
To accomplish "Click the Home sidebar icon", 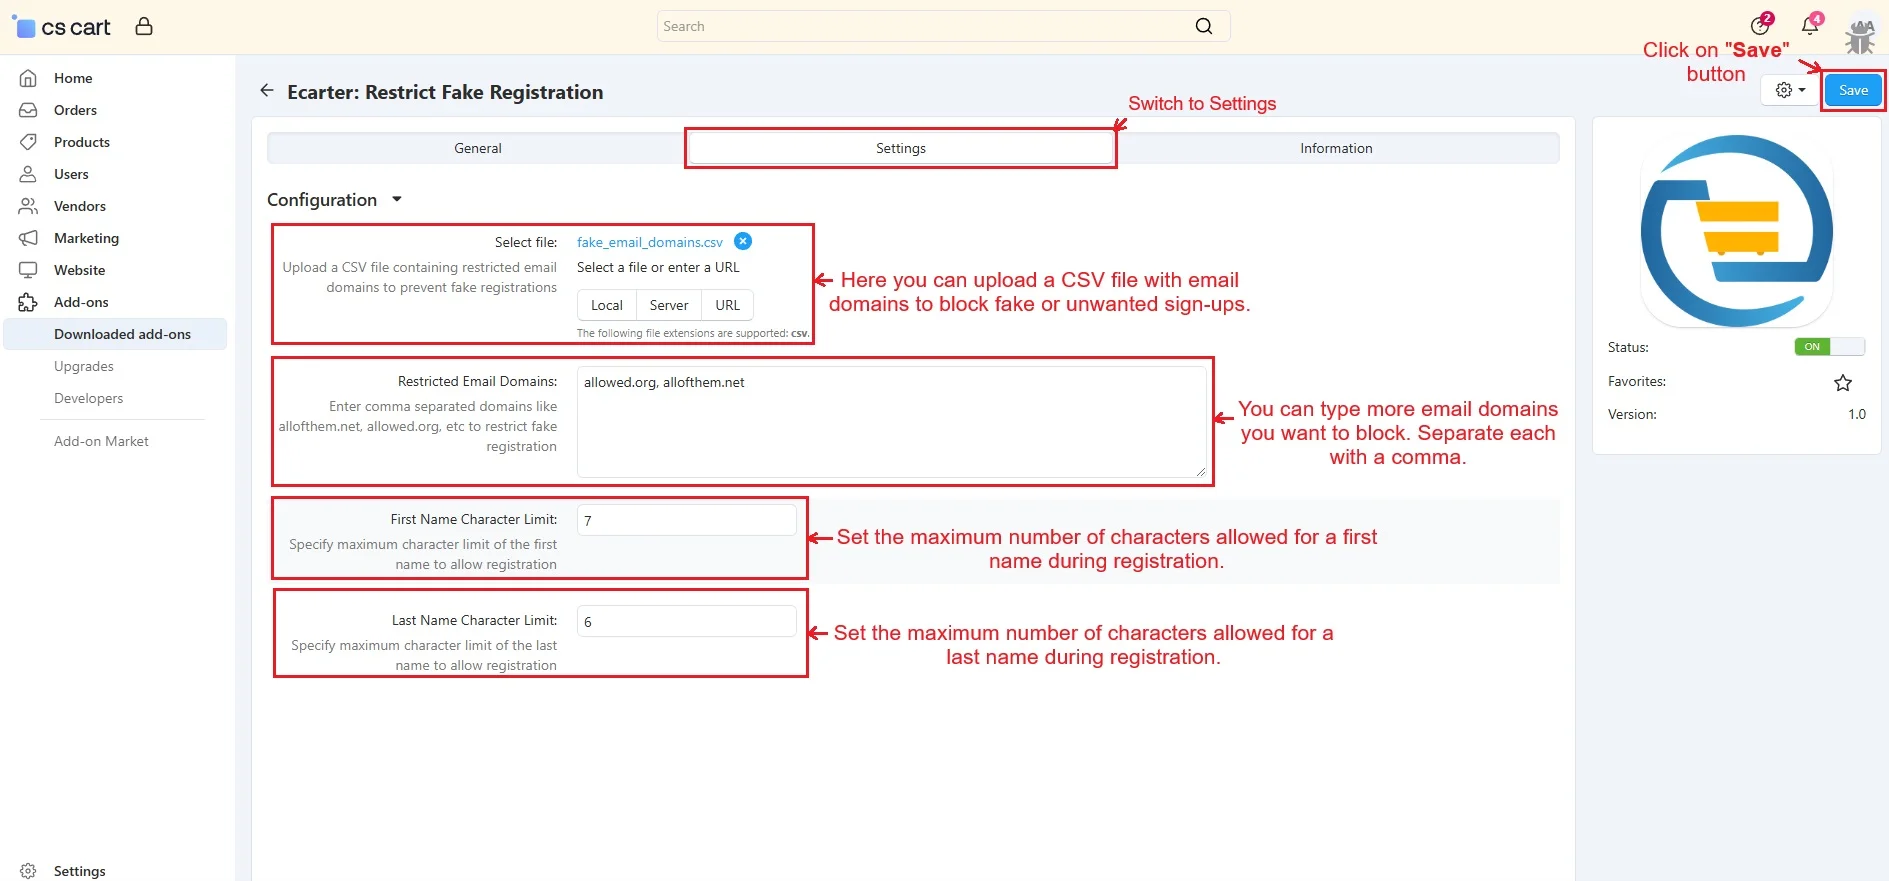I will coord(28,78).
